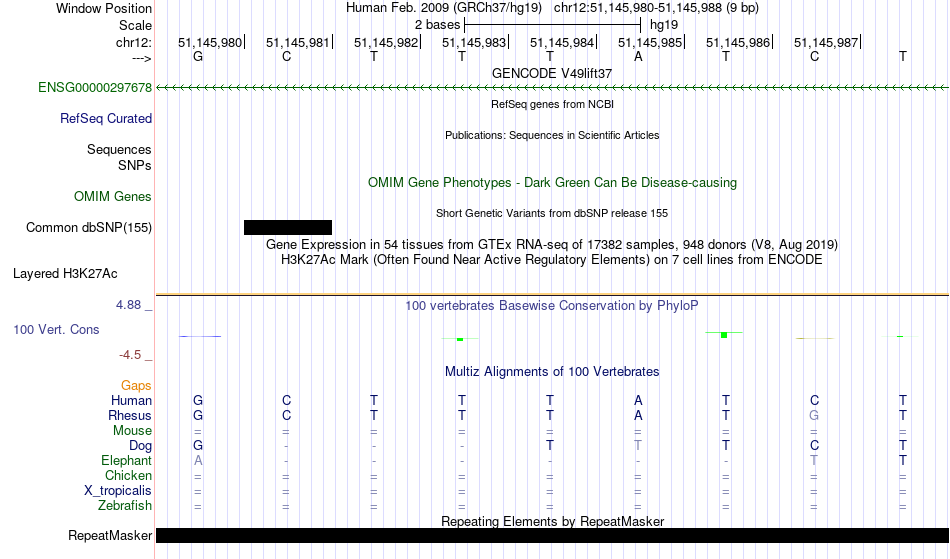This screenshot has width=950, height=559.
Task: Click Publications: Sequences in Scientific Articles title
Action: (552, 135)
